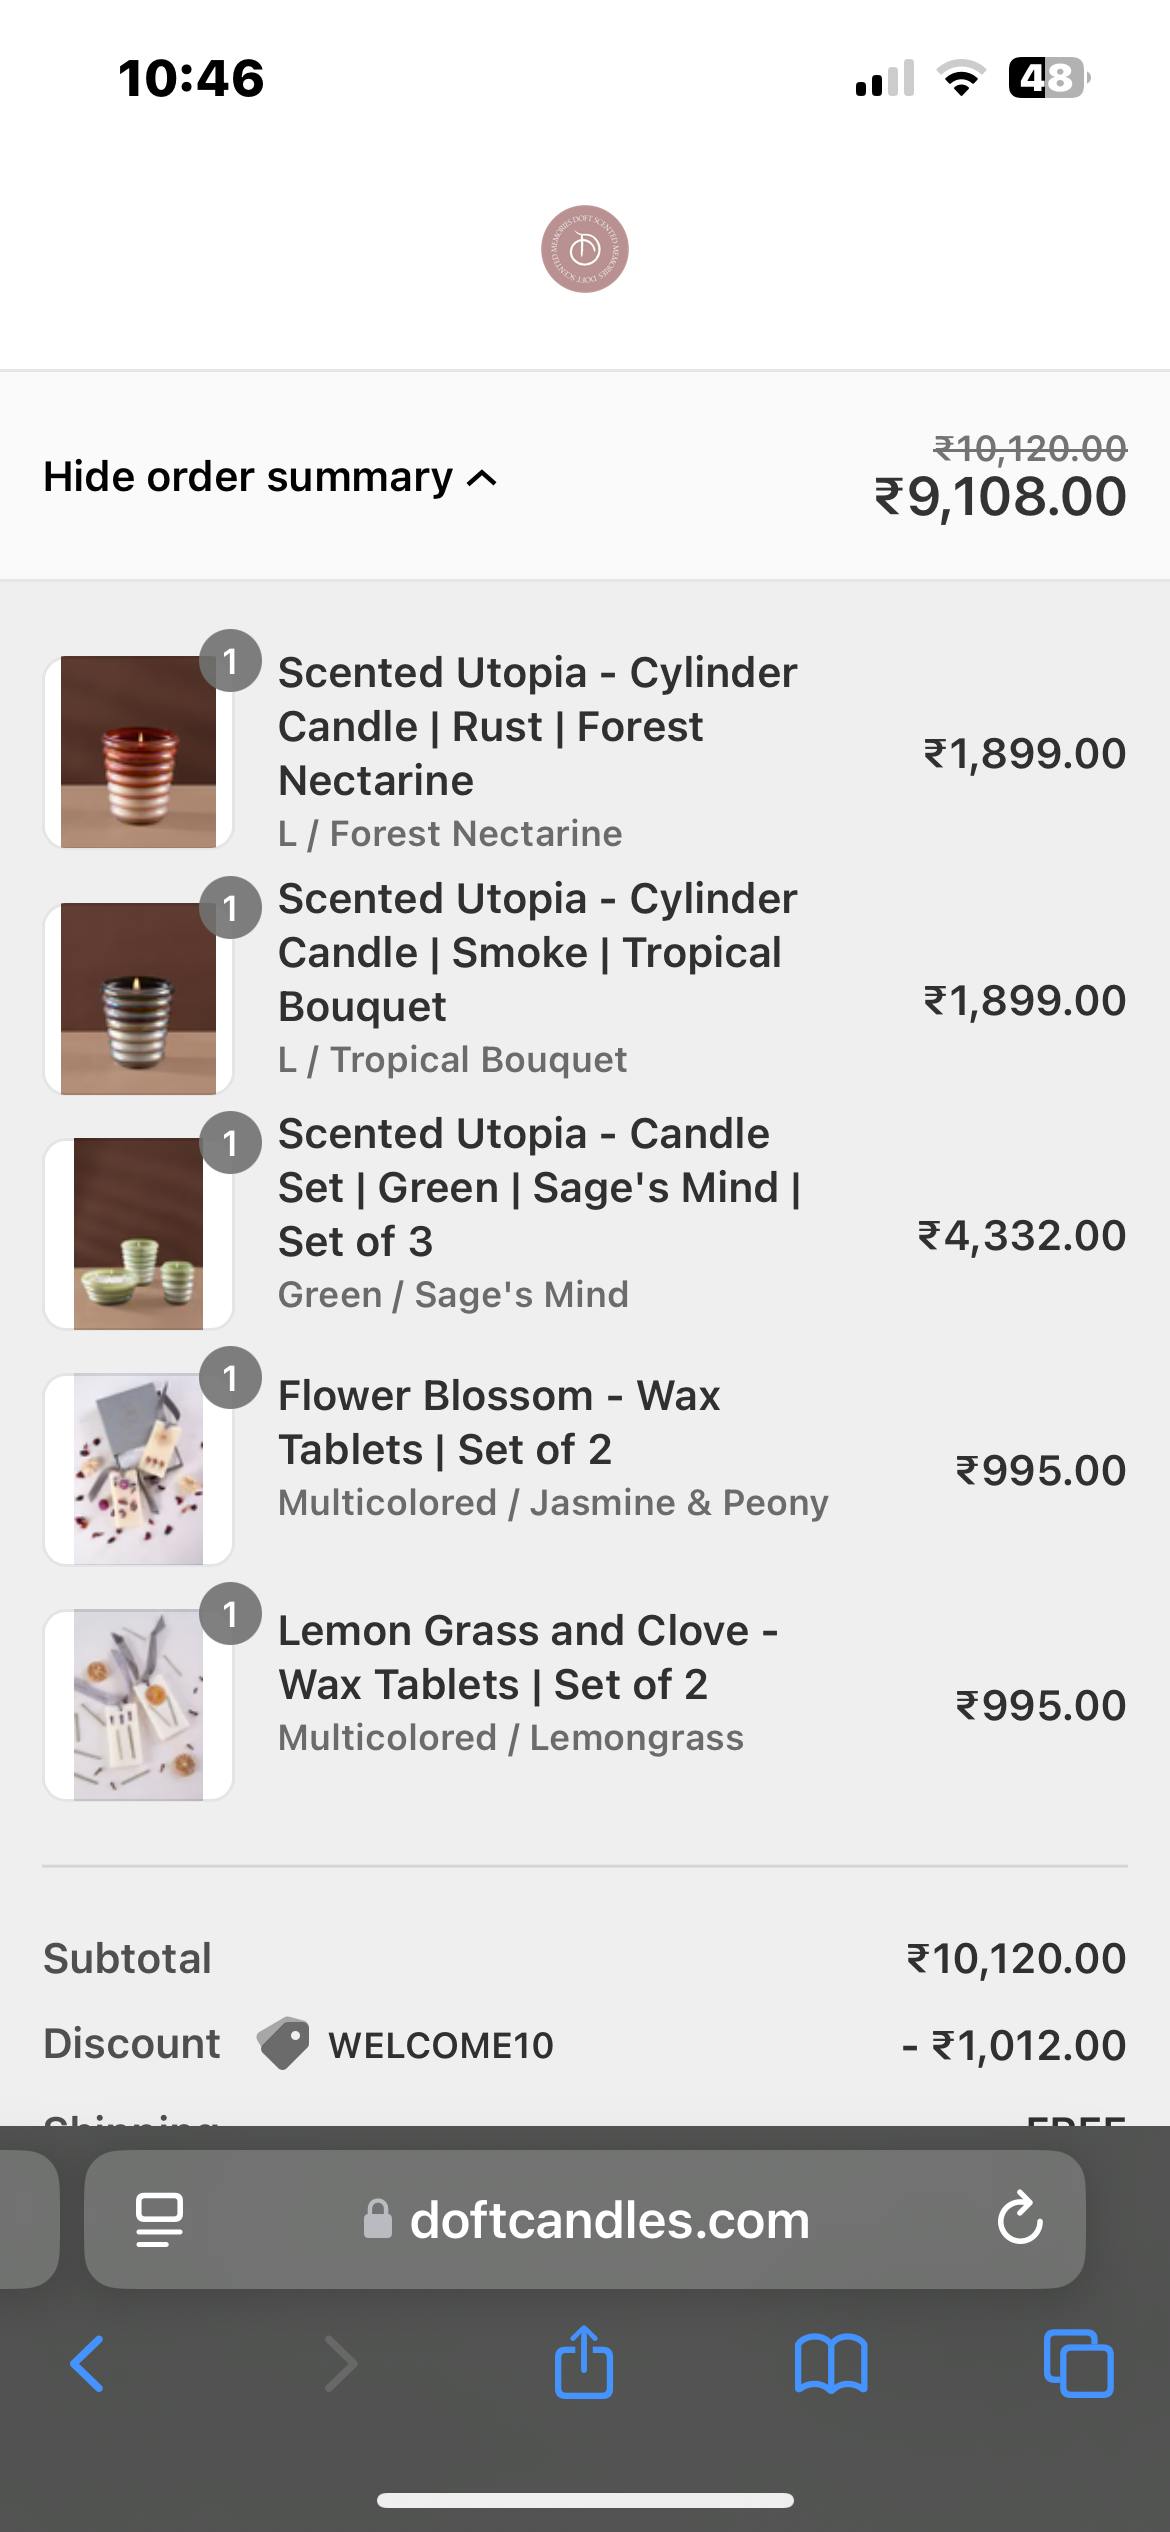Reload the doftcandles.com page
Image resolution: width=1170 pixels, height=2532 pixels.
click(1019, 2219)
